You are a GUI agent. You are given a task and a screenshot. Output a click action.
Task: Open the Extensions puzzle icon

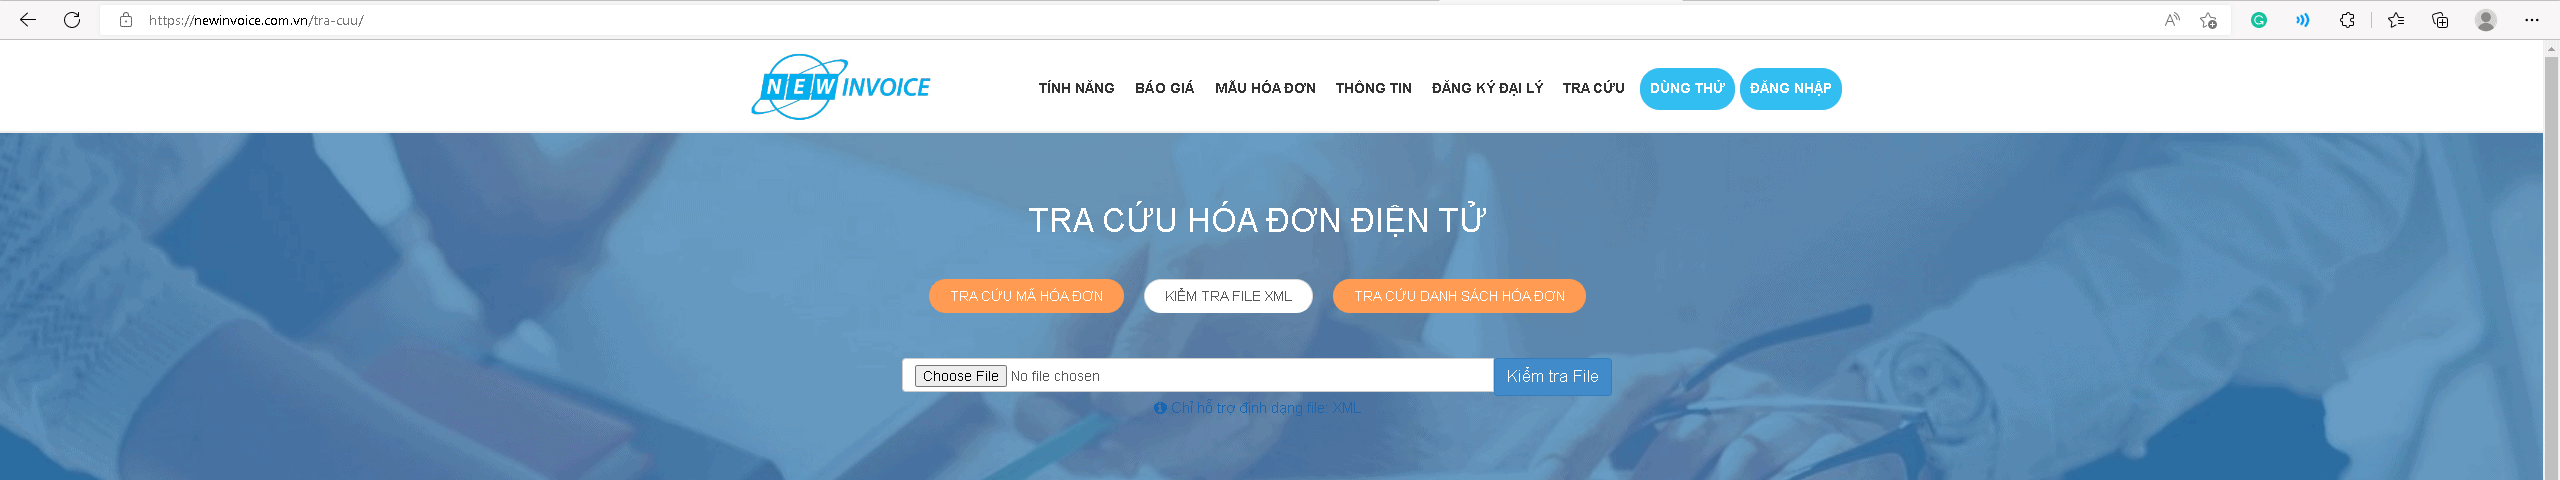2347,20
